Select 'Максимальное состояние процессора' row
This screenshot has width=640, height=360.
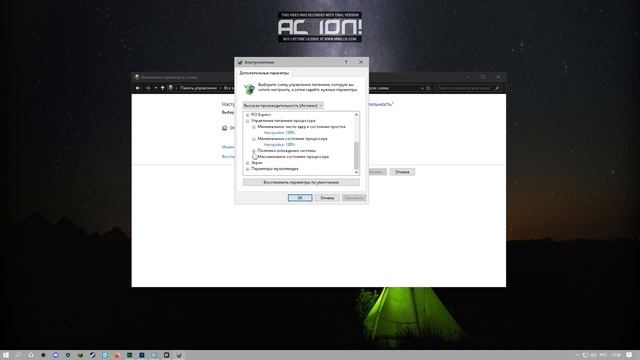pyautogui.click(x=293, y=157)
